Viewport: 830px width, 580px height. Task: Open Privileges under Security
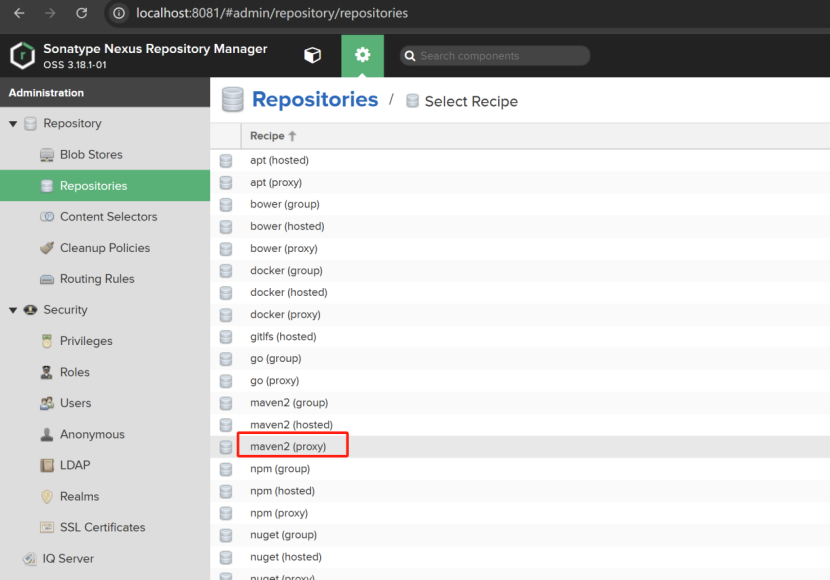86,341
